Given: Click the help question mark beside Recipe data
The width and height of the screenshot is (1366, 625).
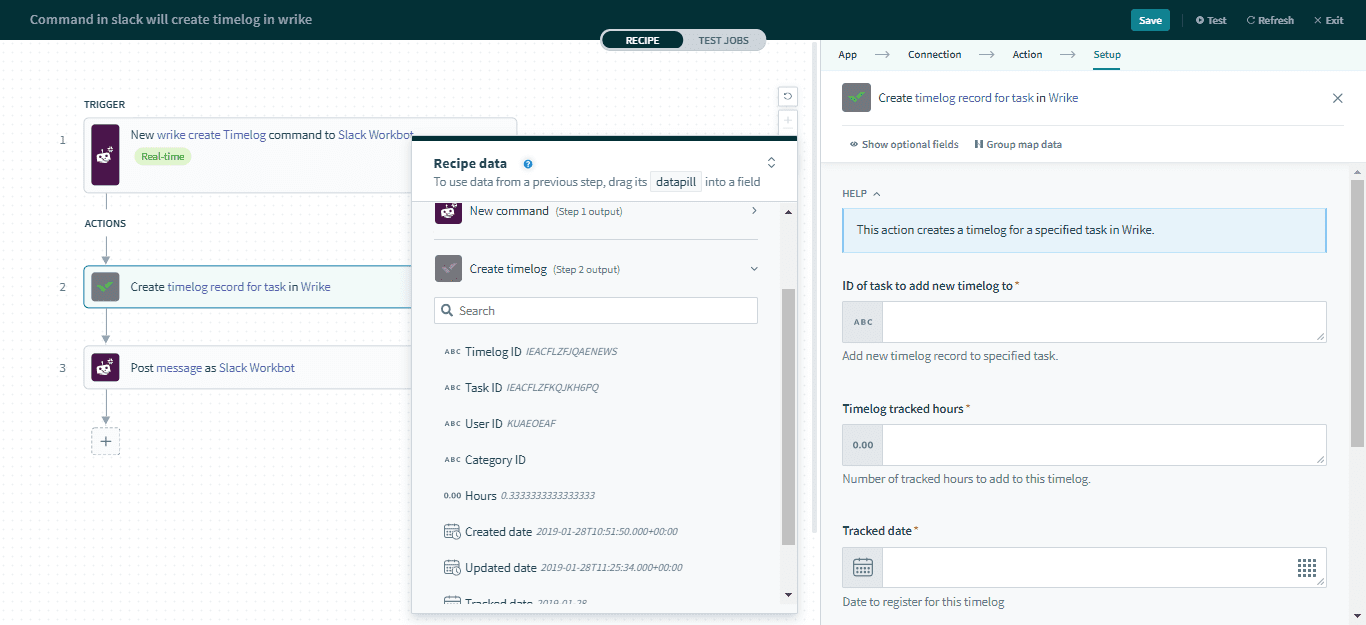Looking at the screenshot, I should (528, 163).
